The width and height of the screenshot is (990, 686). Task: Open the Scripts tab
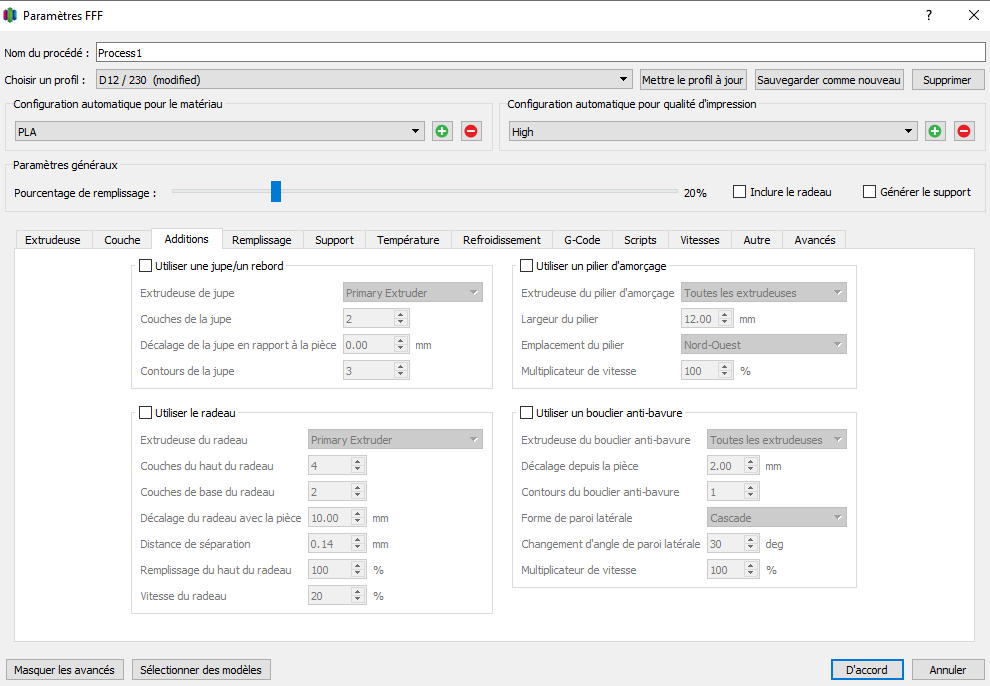click(x=640, y=240)
